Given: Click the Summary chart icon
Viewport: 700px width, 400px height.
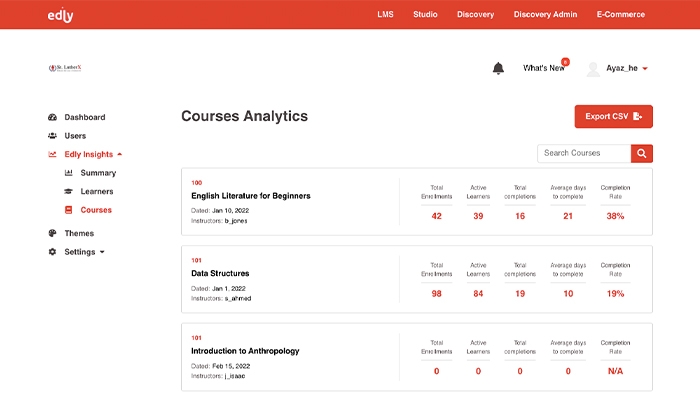Looking at the screenshot, I should pyautogui.click(x=68, y=173).
